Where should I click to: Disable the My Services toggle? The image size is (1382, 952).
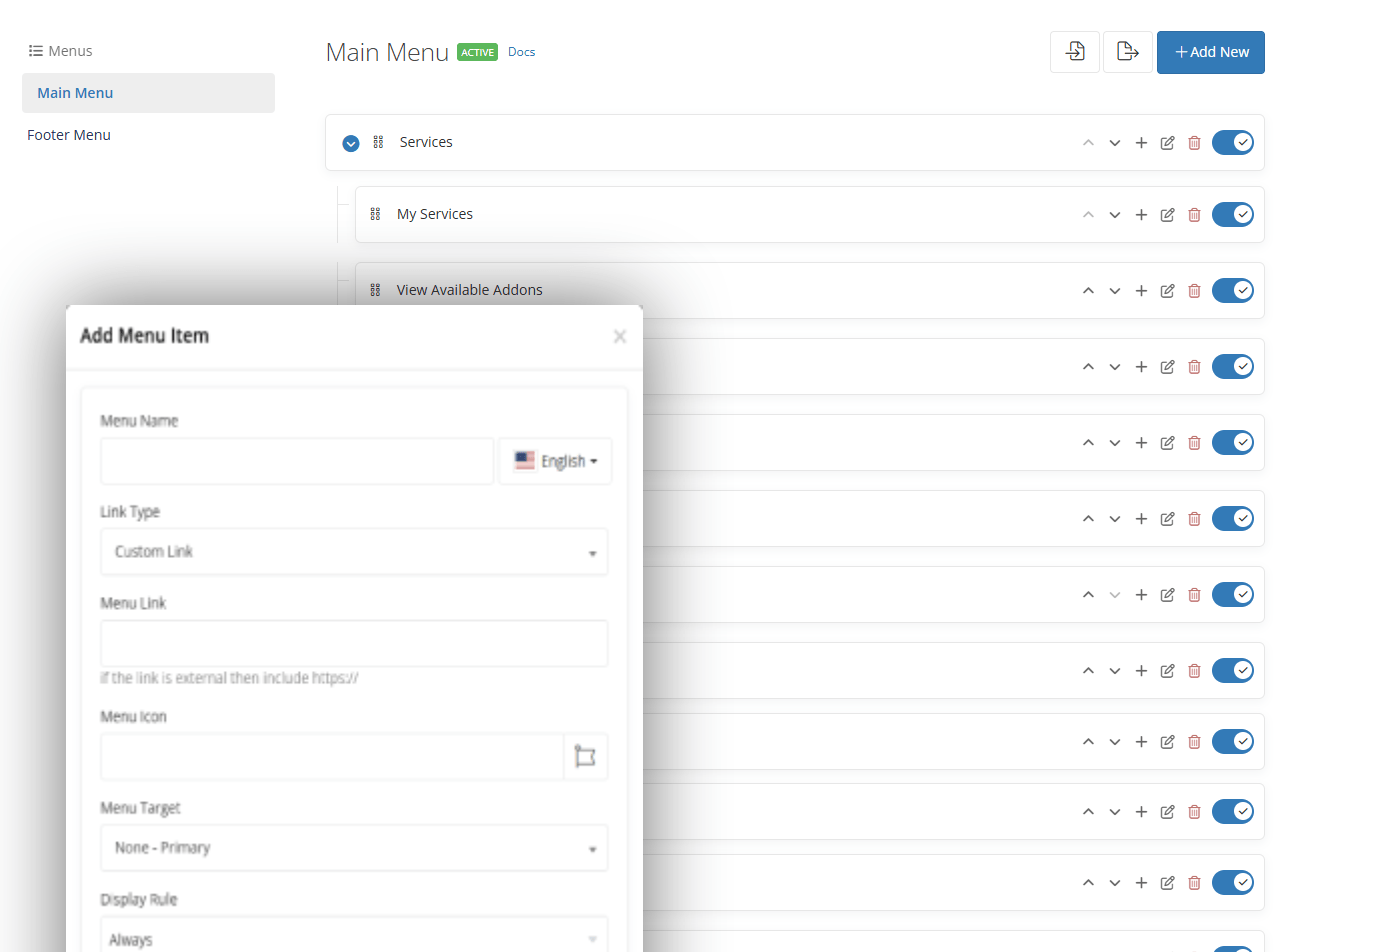click(x=1233, y=215)
